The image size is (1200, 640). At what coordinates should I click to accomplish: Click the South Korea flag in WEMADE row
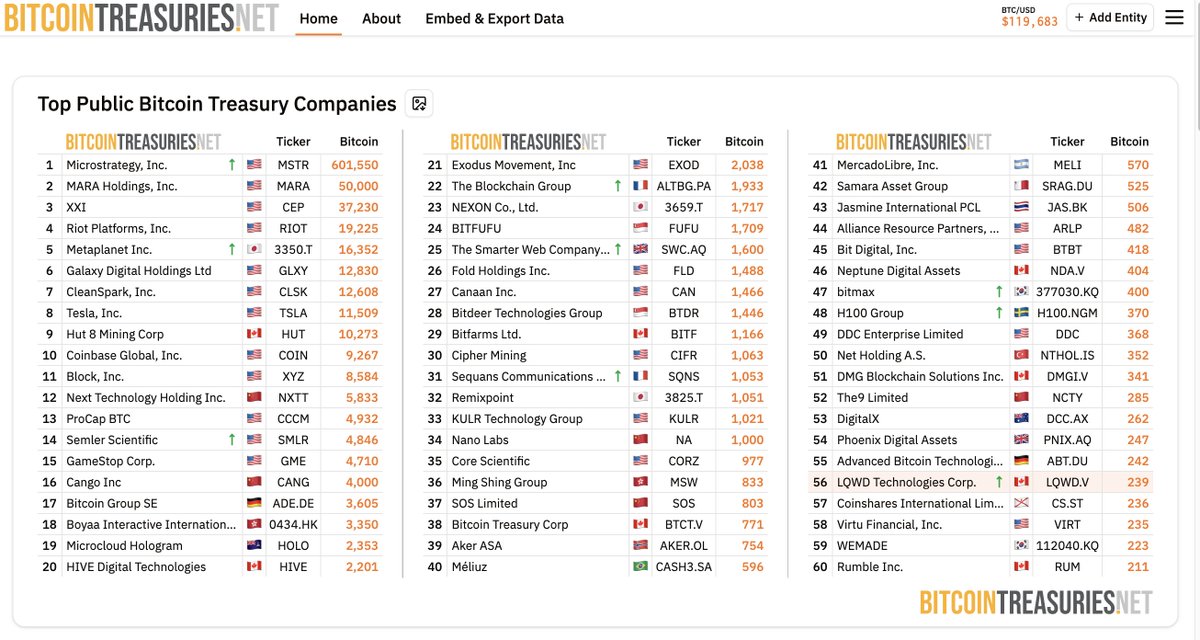coord(1021,546)
